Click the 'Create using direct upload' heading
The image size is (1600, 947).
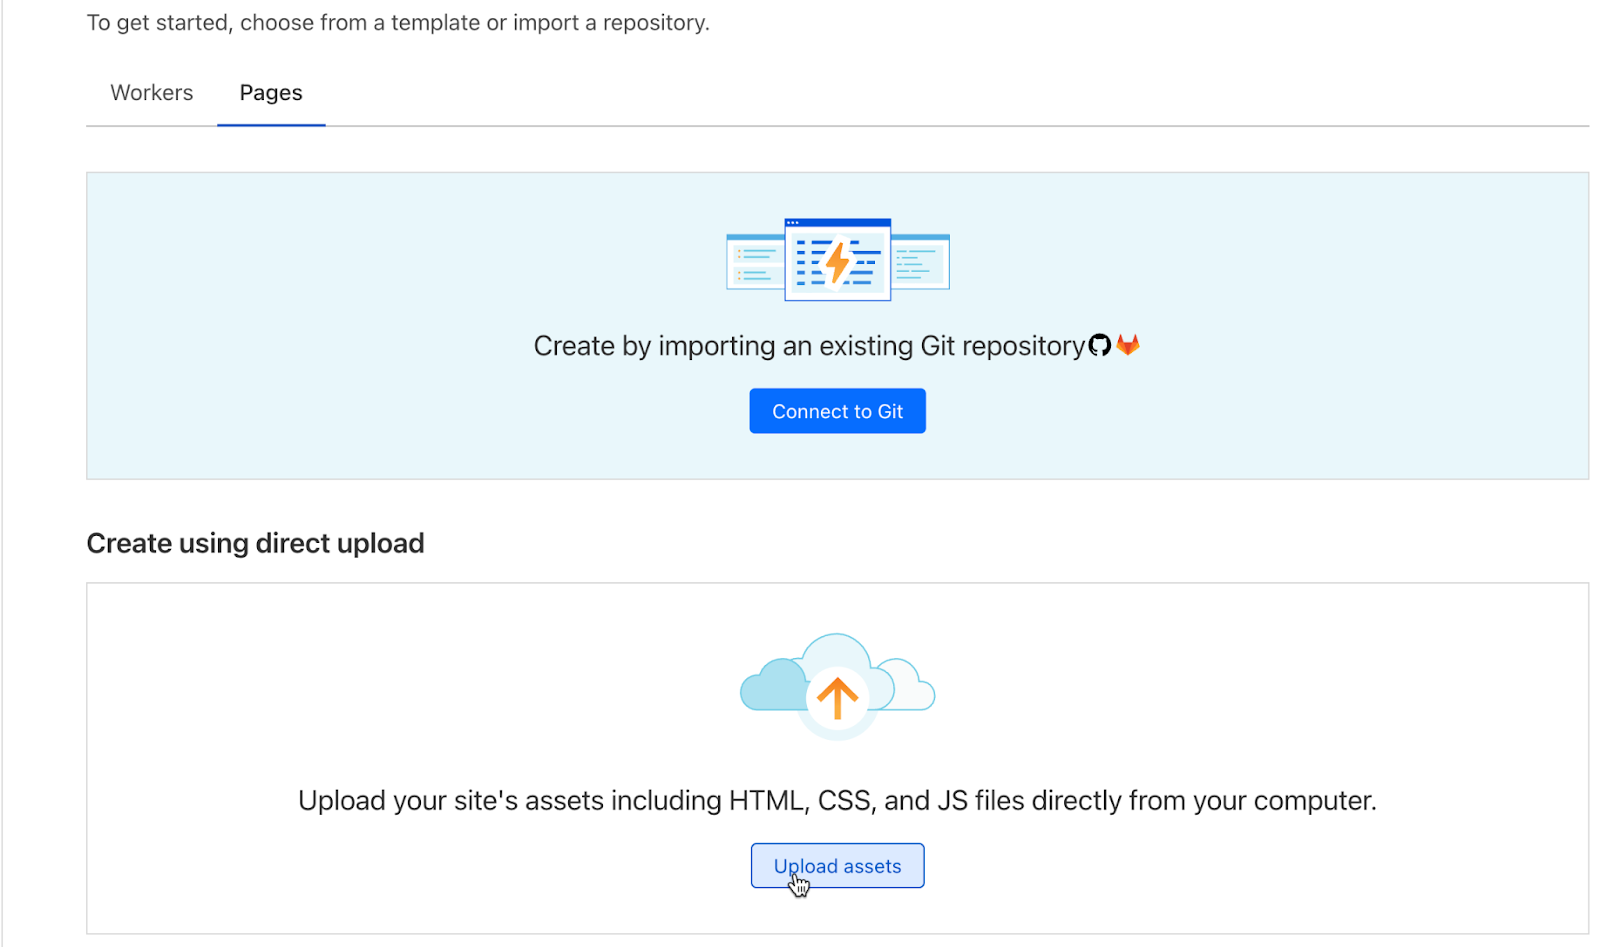[x=255, y=543]
